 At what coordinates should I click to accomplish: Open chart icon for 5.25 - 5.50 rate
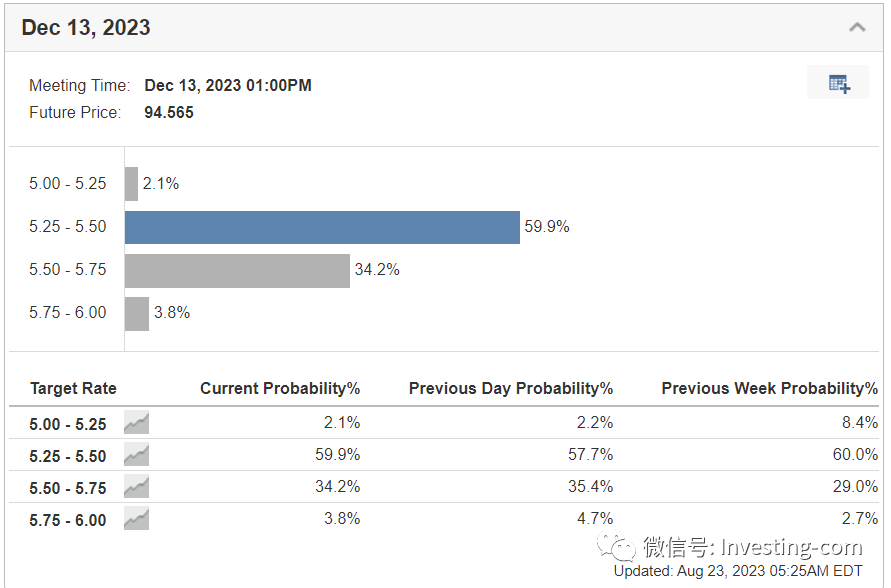click(x=137, y=455)
